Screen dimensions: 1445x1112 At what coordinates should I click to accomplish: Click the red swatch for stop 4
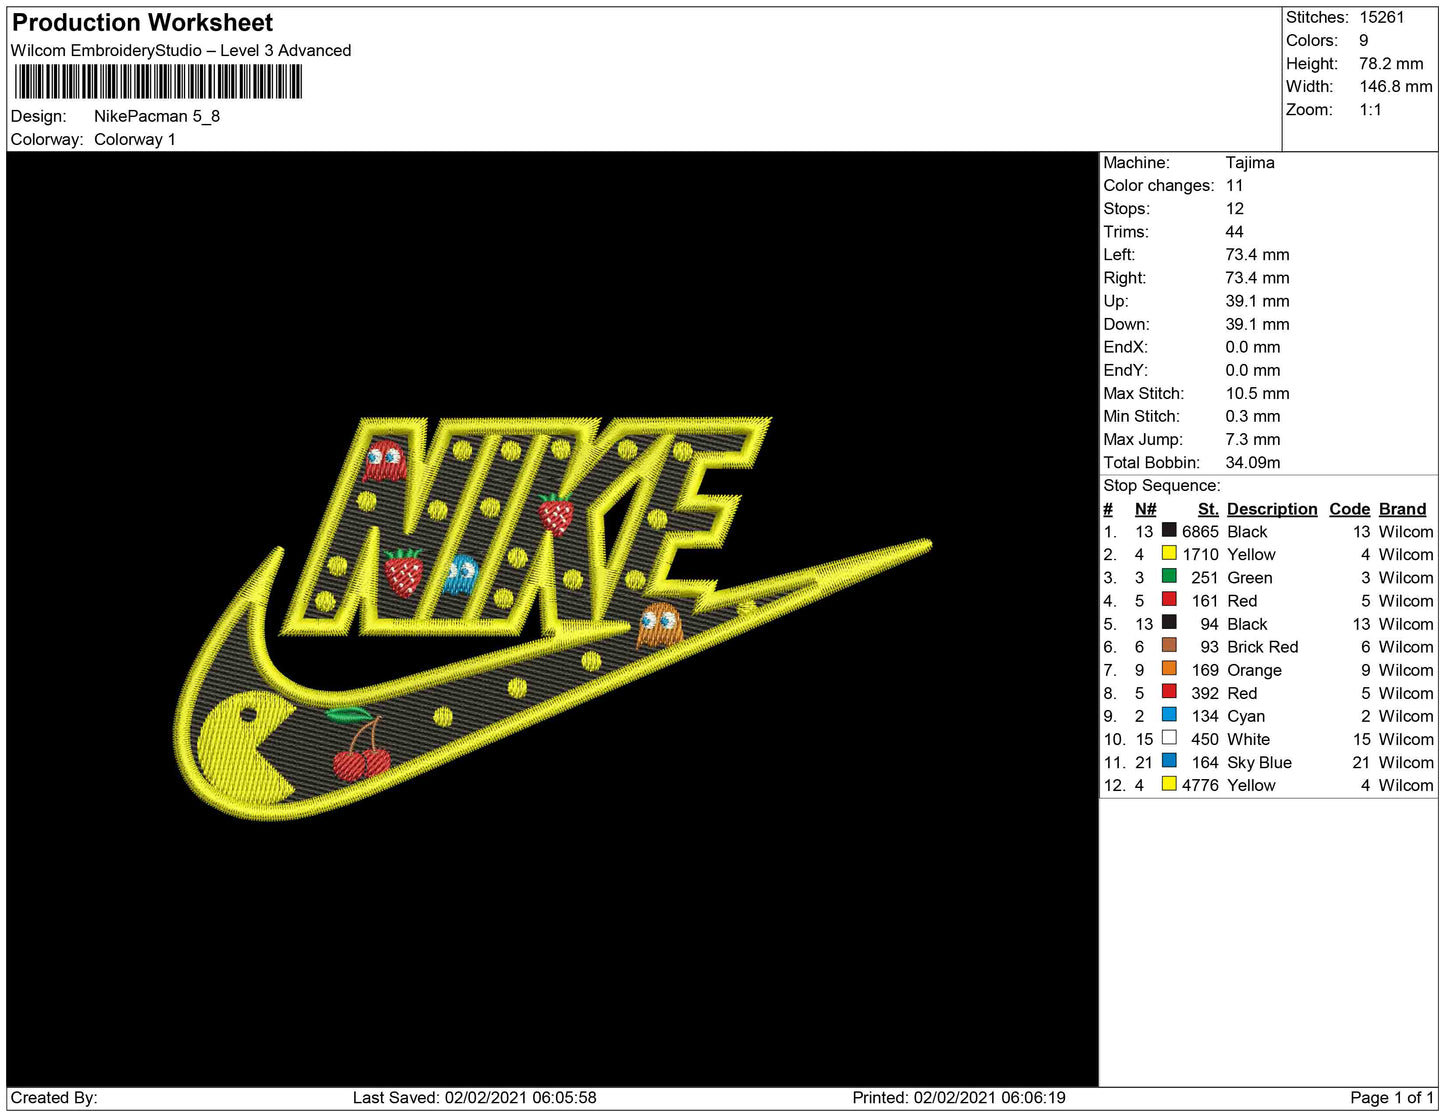(x=1169, y=599)
